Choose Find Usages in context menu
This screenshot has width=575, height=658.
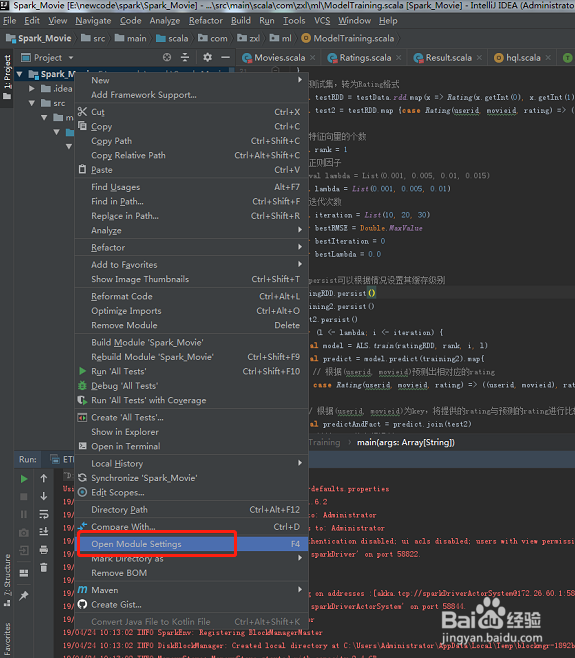pyautogui.click(x=191, y=187)
